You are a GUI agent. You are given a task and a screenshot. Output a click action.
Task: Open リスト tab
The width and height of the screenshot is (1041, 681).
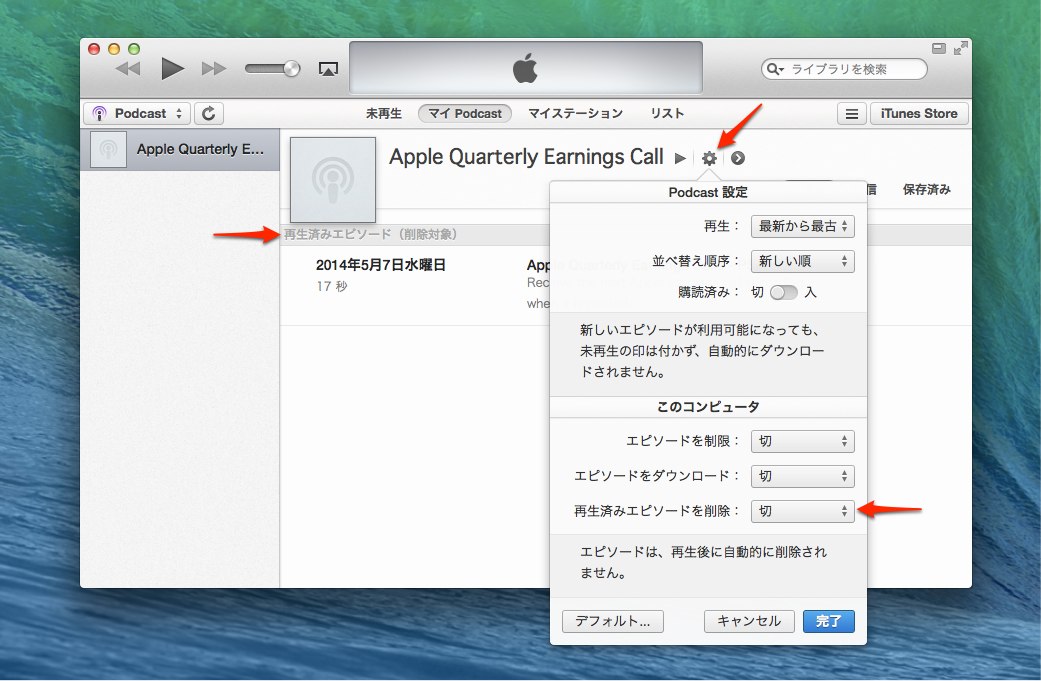point(667,114)
